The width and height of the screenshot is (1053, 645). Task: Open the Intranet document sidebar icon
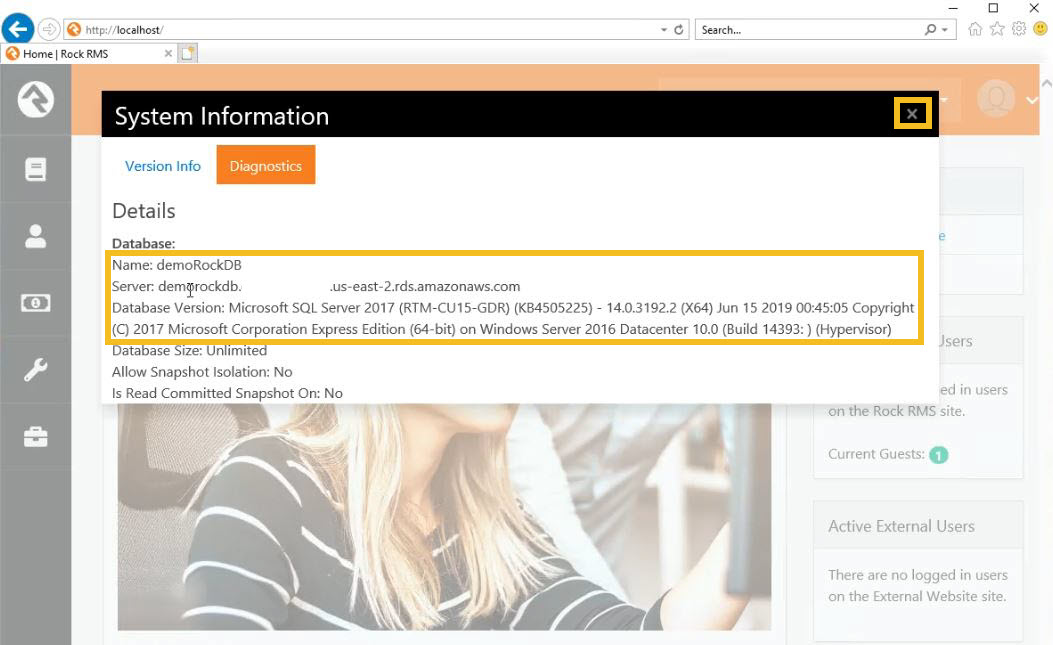click(x=36, y=169)
